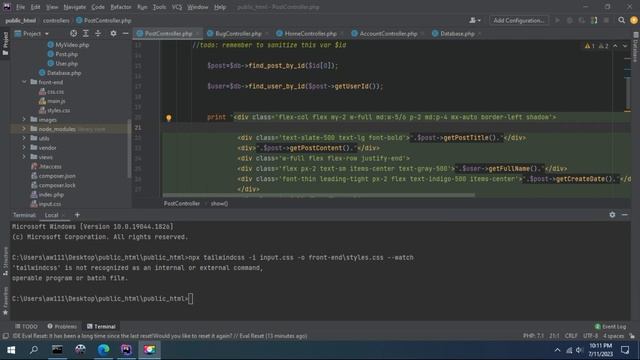The image size is (640, 360).
Task: Open Microsoft Edge from taskbar
Action: click(103, 350)
